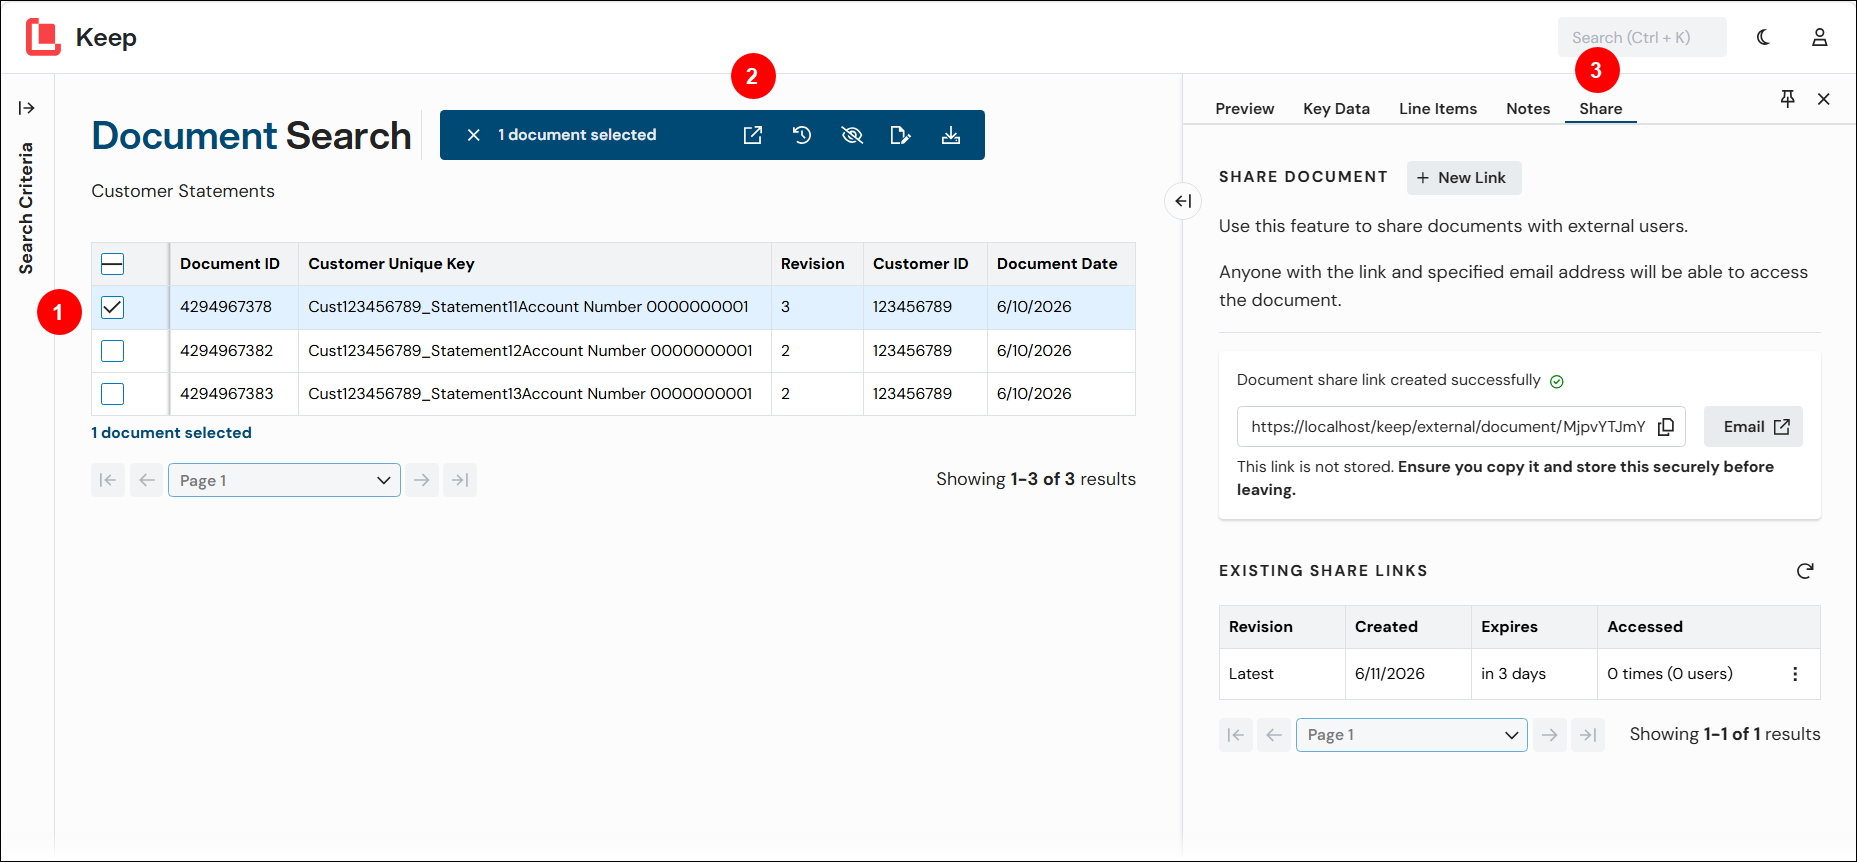
Task: Clear selection with the X icon
Action: click(474, 135)
